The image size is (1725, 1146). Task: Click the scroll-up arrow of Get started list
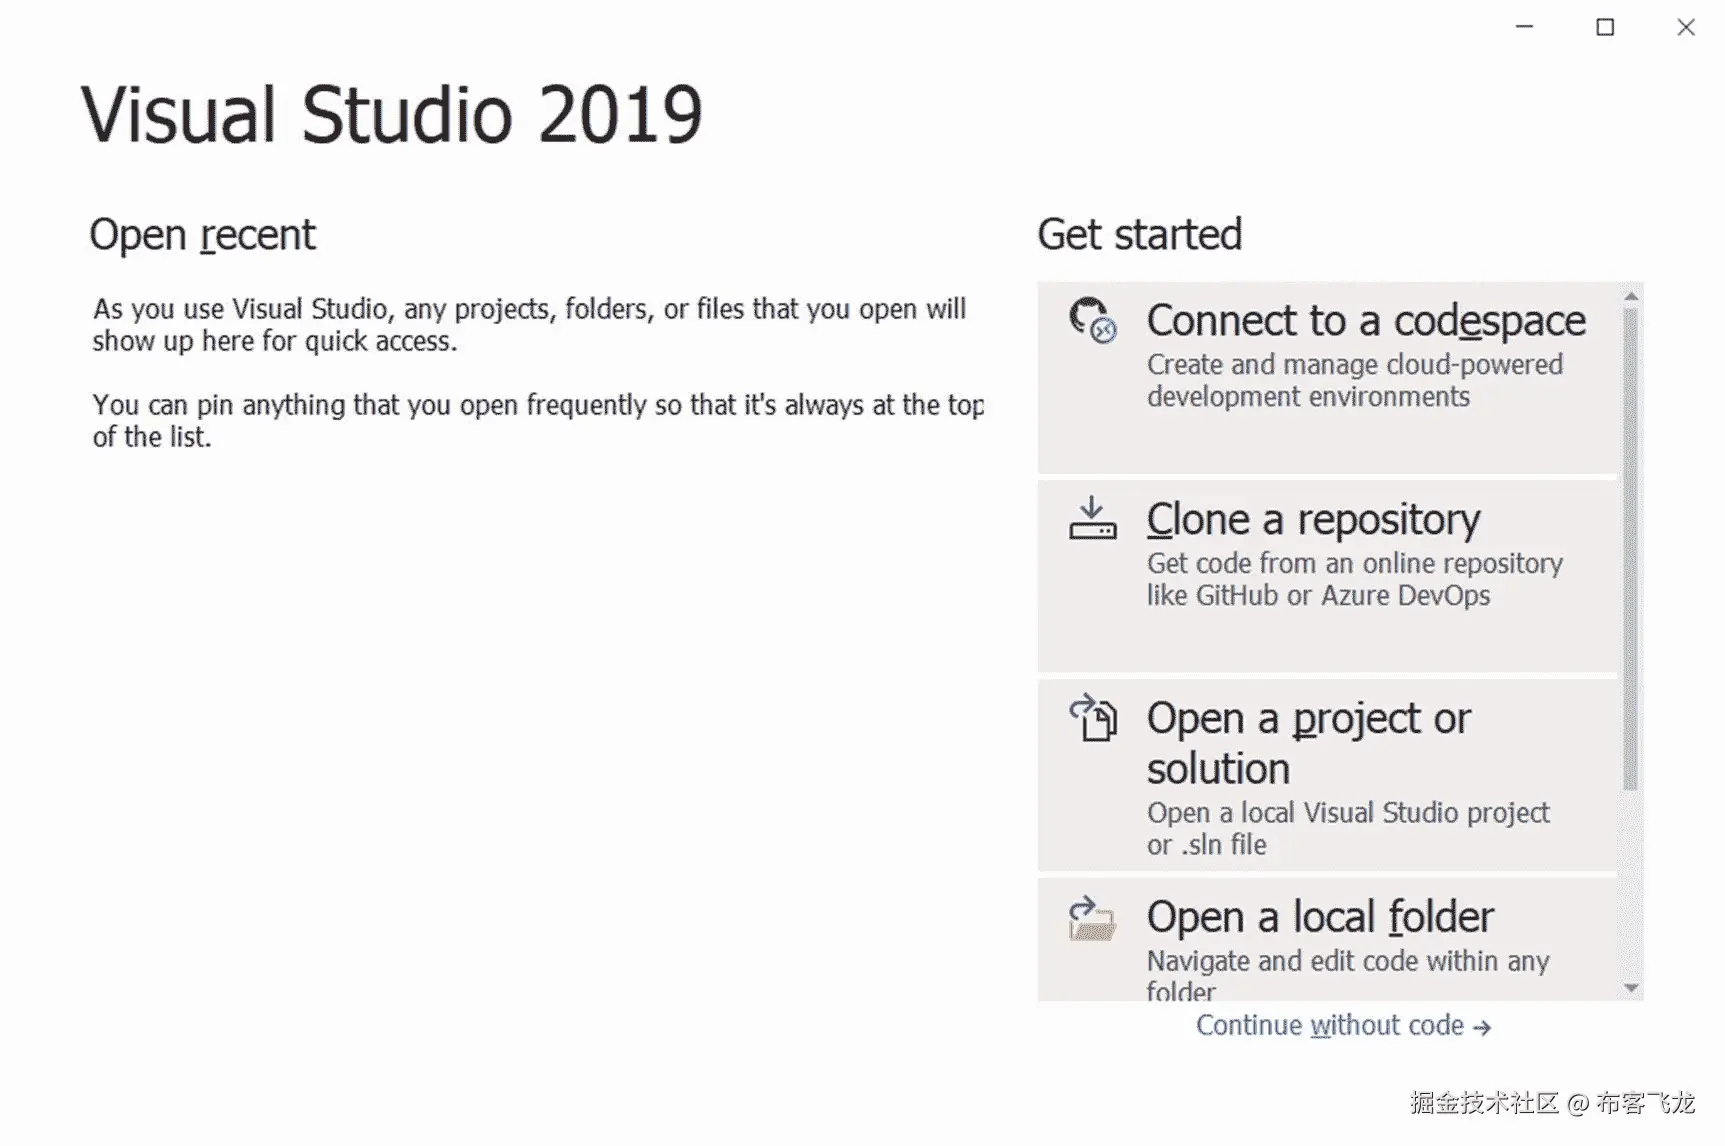[1631, 296]
